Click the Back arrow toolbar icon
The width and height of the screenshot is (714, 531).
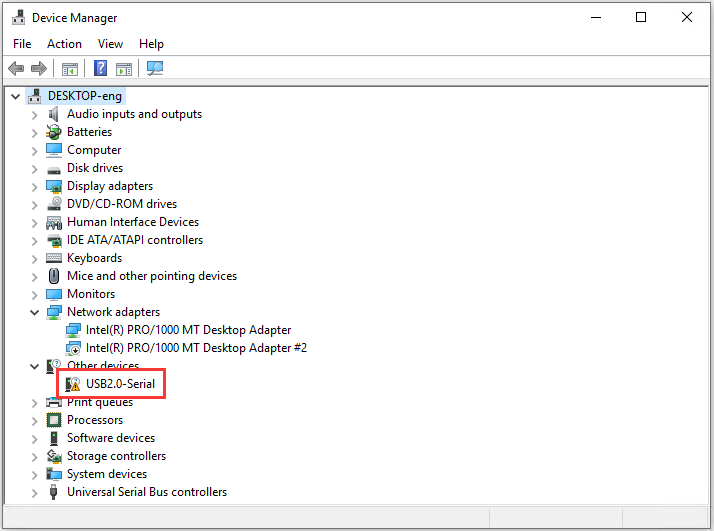pyautogui.click(x=16, y=69)
